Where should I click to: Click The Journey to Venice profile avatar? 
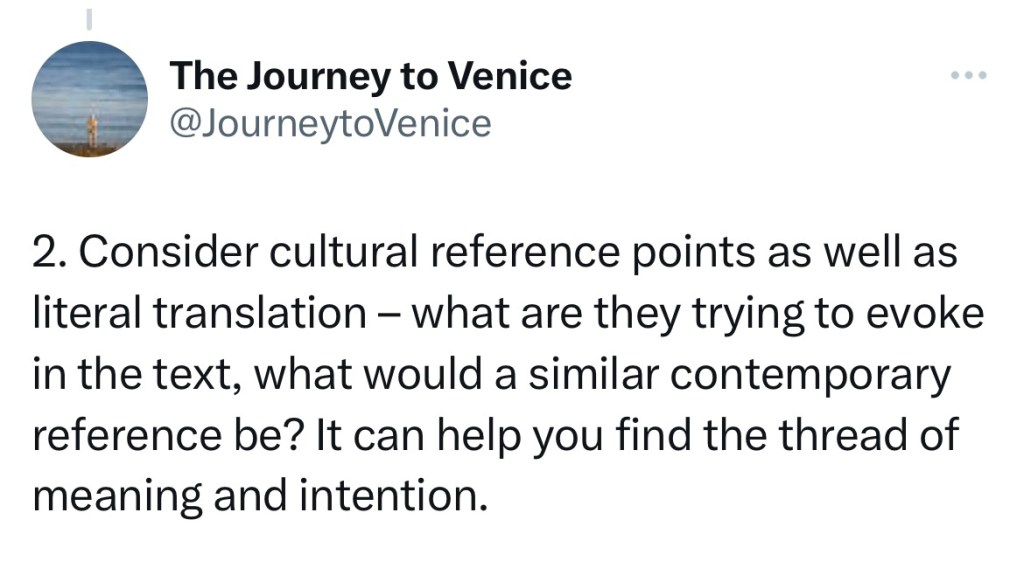click(x=90, y=99)
